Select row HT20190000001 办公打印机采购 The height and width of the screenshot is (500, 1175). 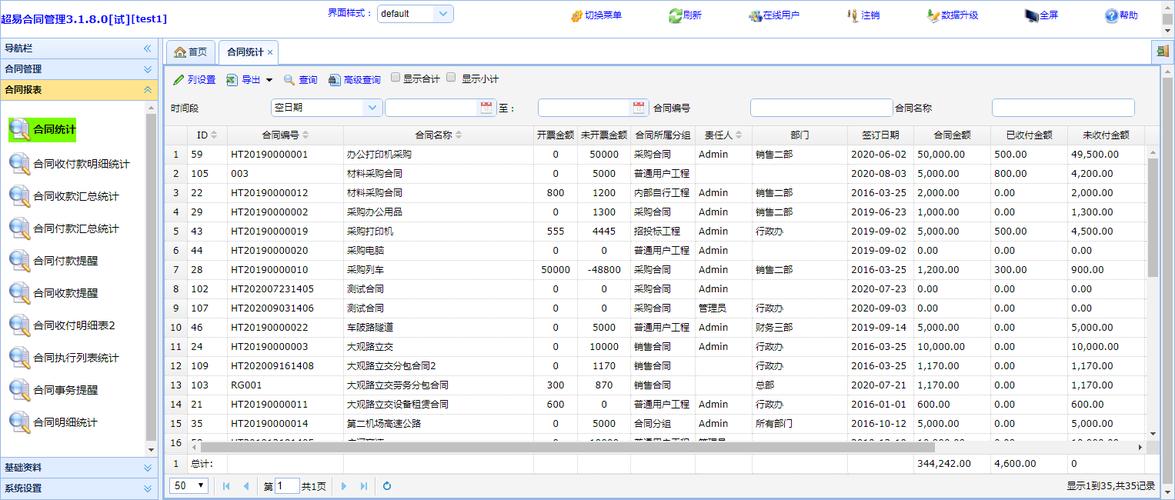pos(655,154)
